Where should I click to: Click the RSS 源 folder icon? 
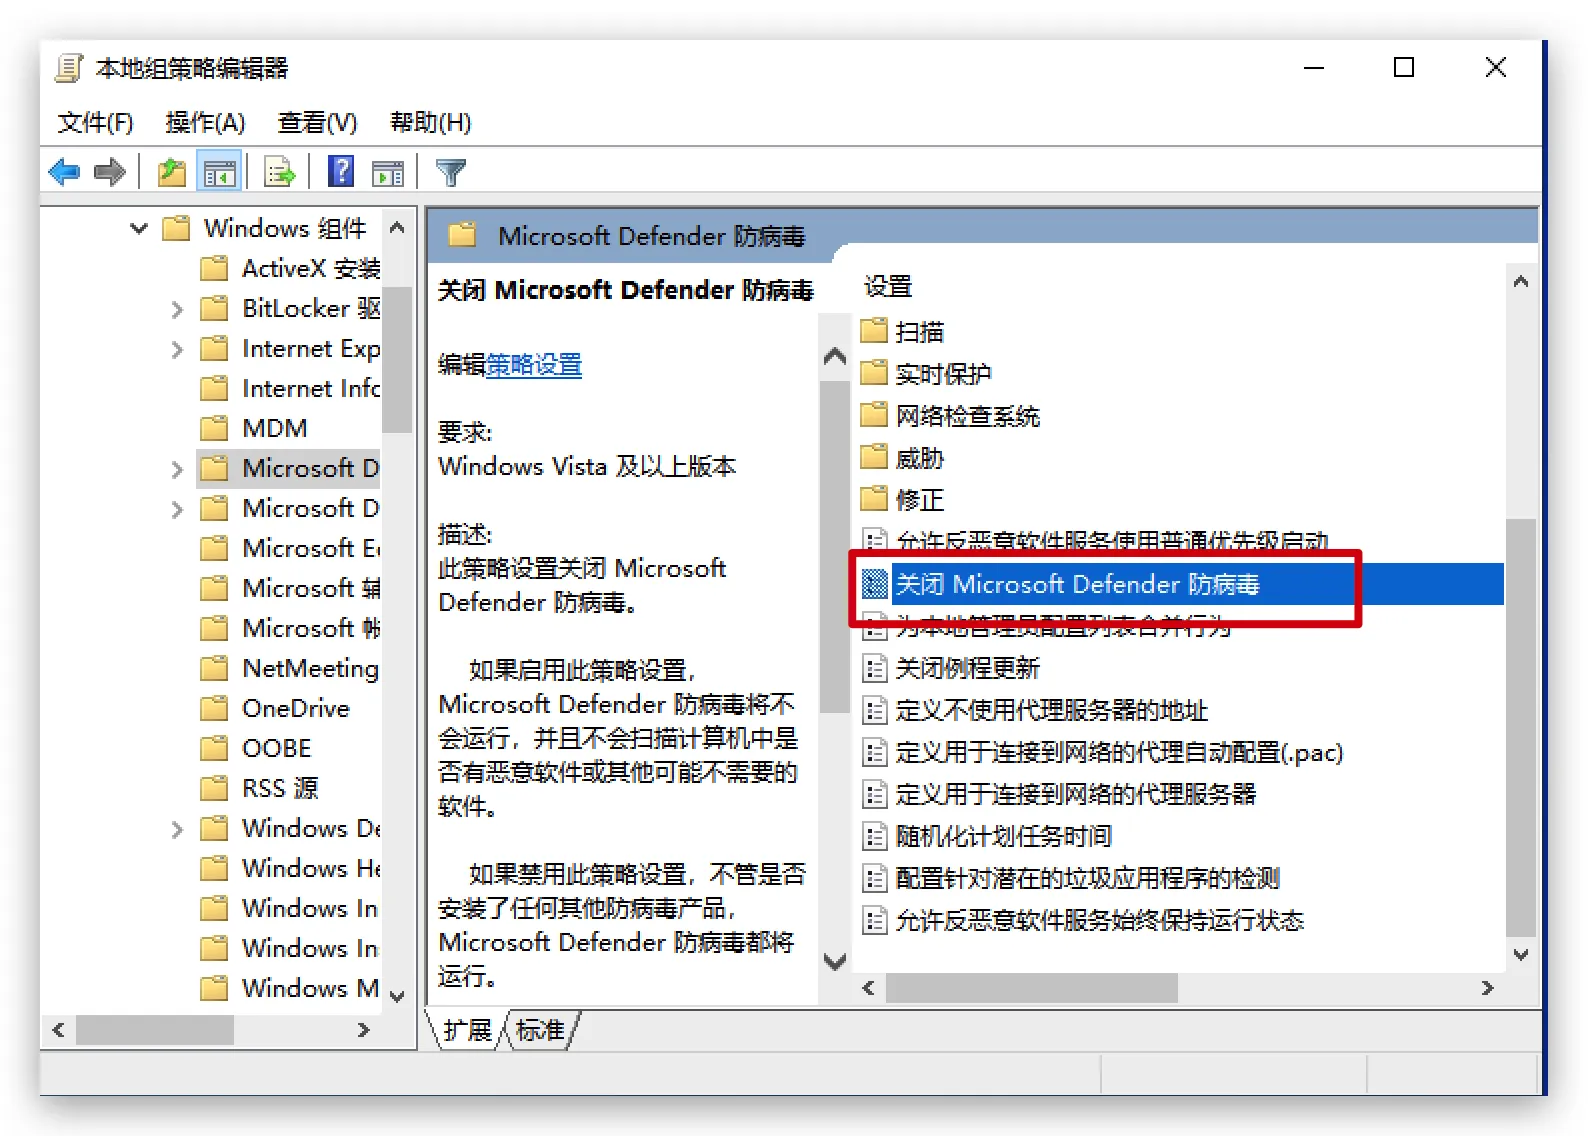coord(214,789)
